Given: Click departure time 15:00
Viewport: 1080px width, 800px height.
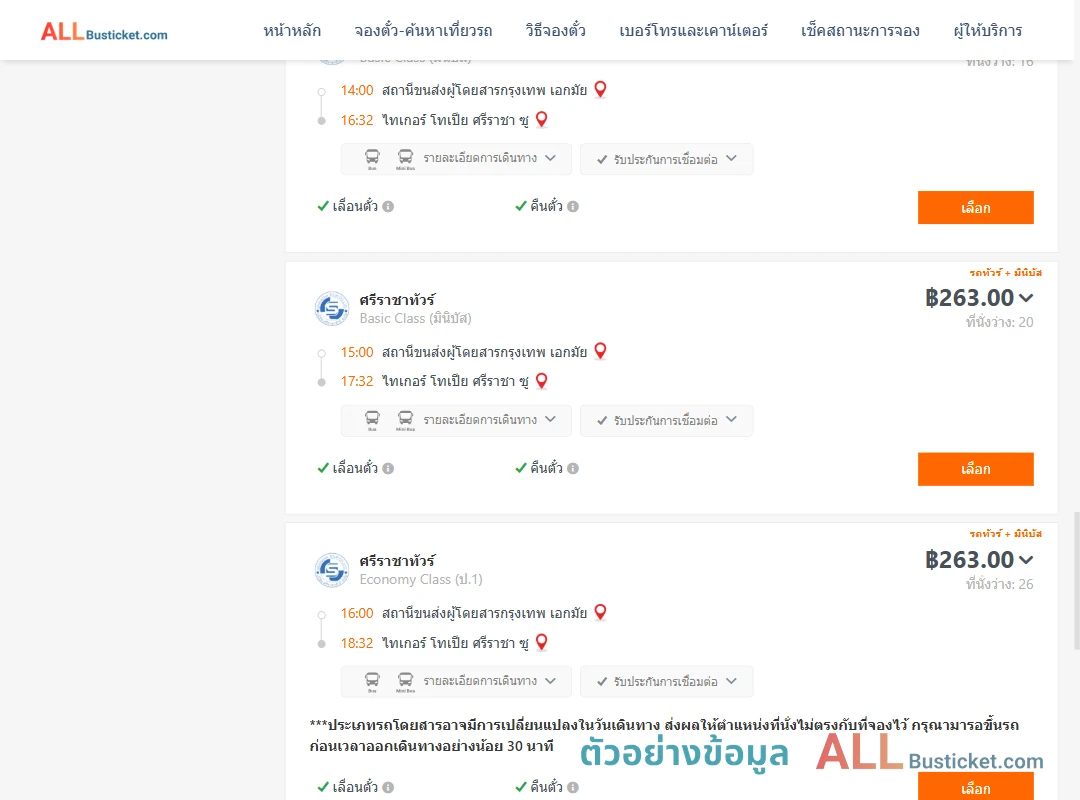Looking at the screenshot, I should point(357,352).
